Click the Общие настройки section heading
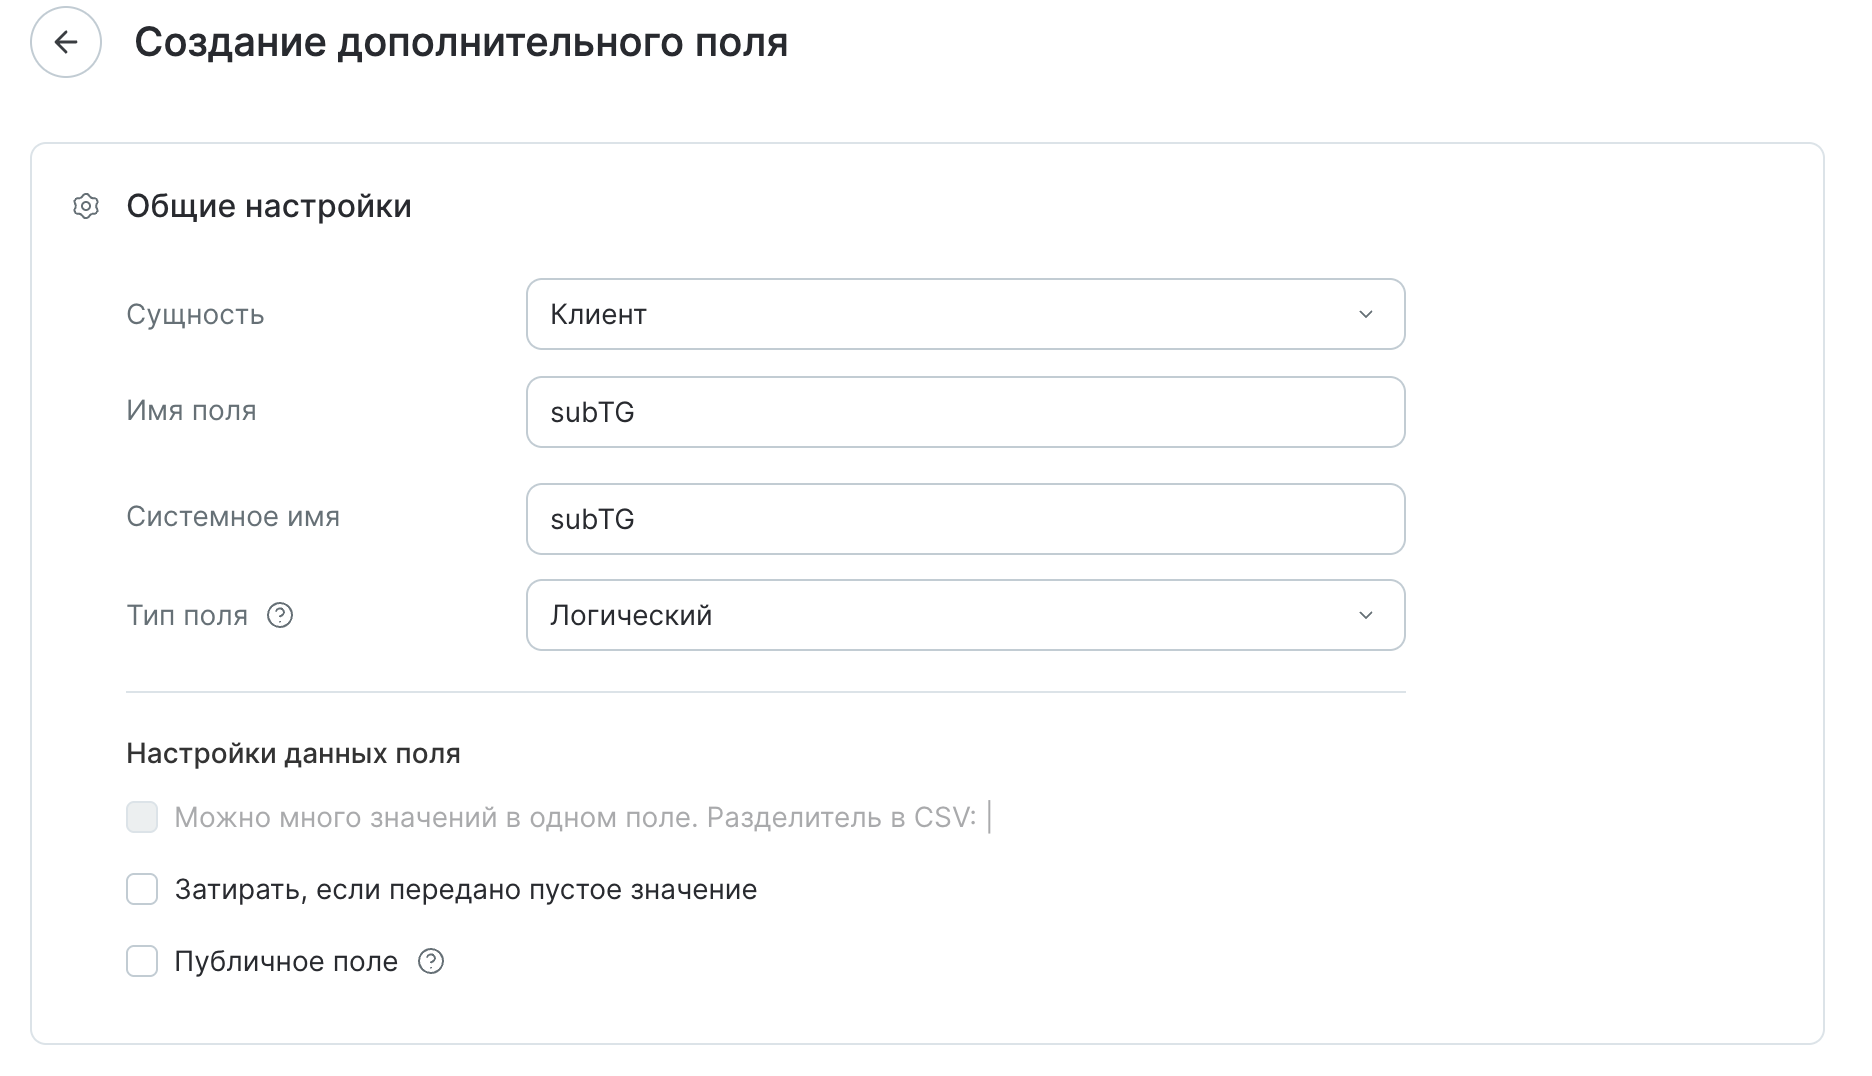Screen dimensions: 1872x1076 pos(269,207)
